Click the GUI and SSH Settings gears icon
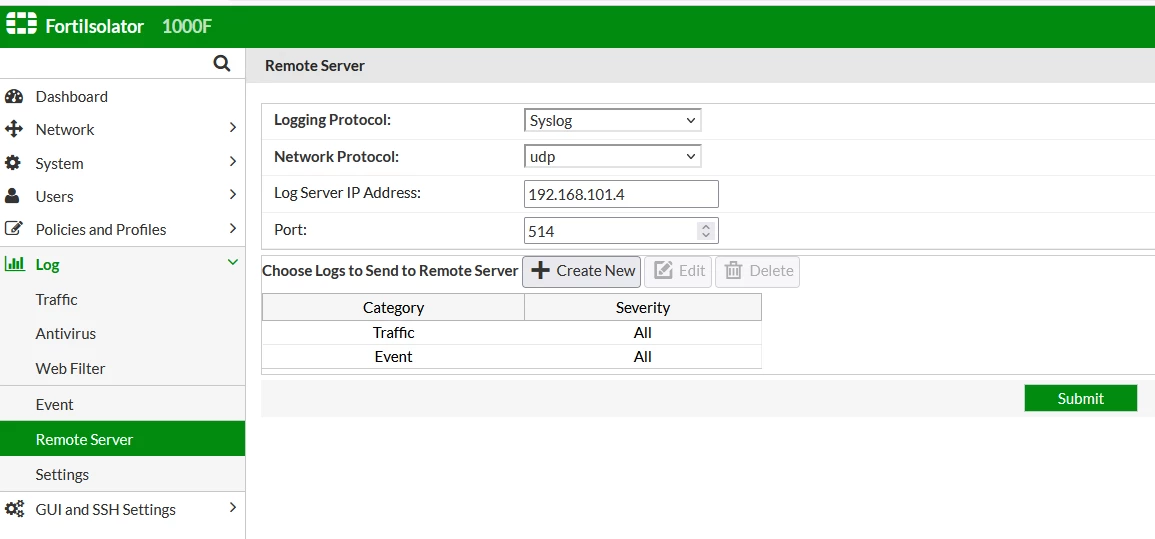Viewport: 1155px width, 539px height. point(14,509)
